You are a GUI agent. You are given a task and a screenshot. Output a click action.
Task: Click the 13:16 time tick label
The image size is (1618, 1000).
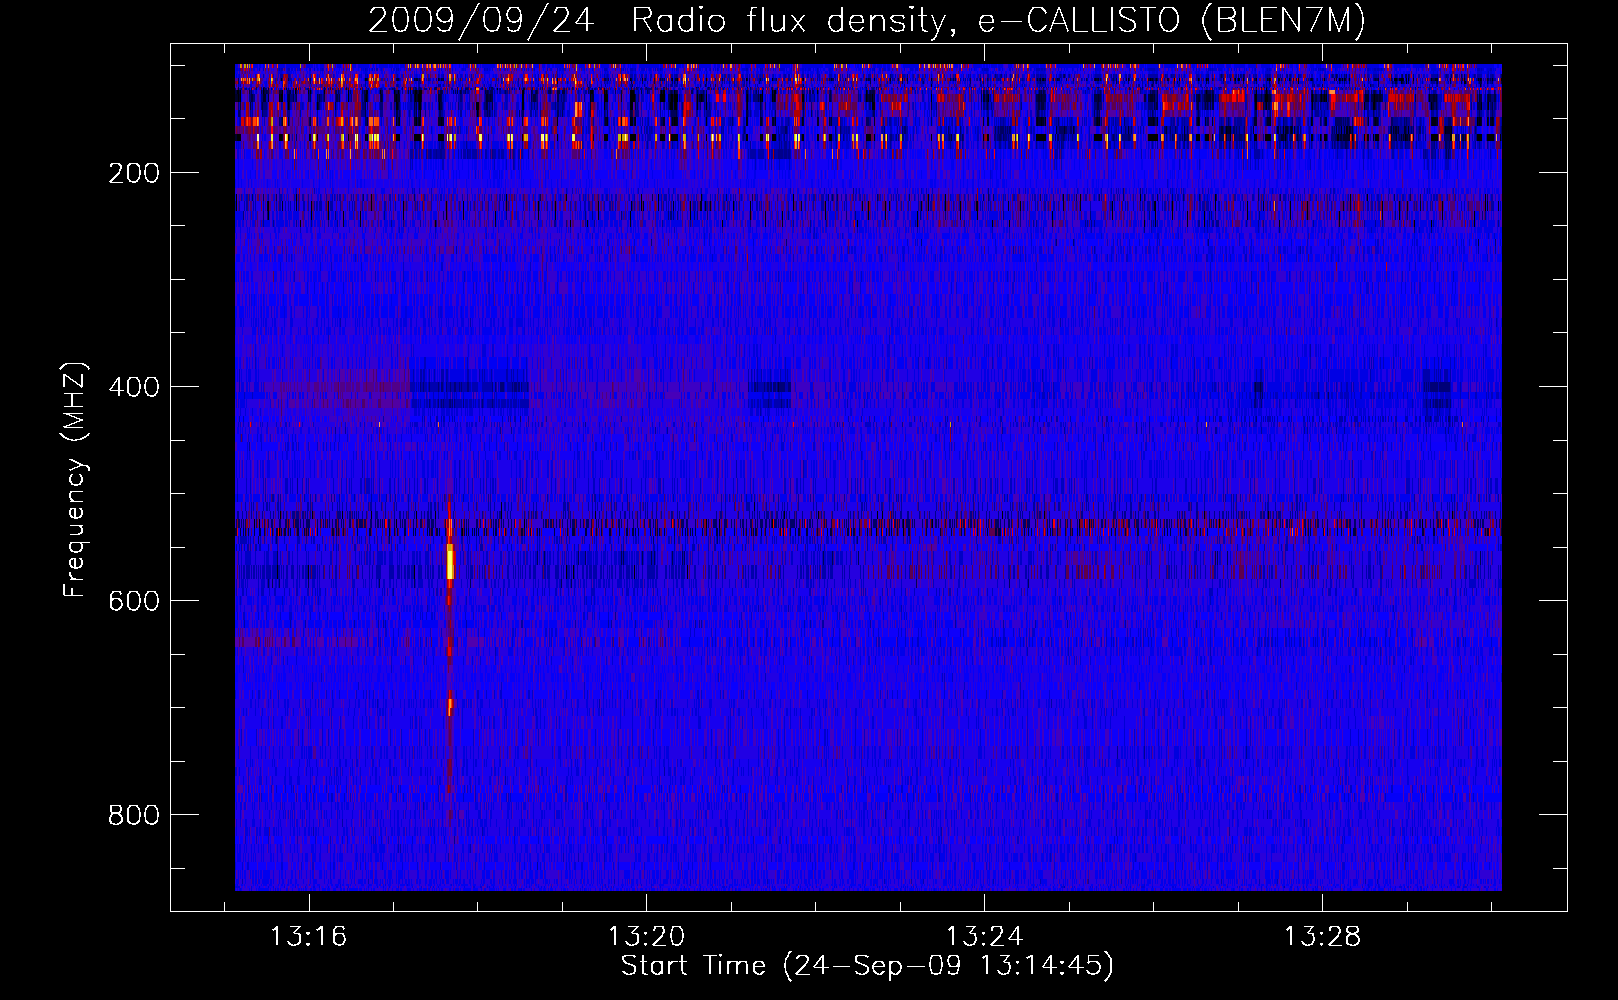click(x=309, y=936)
